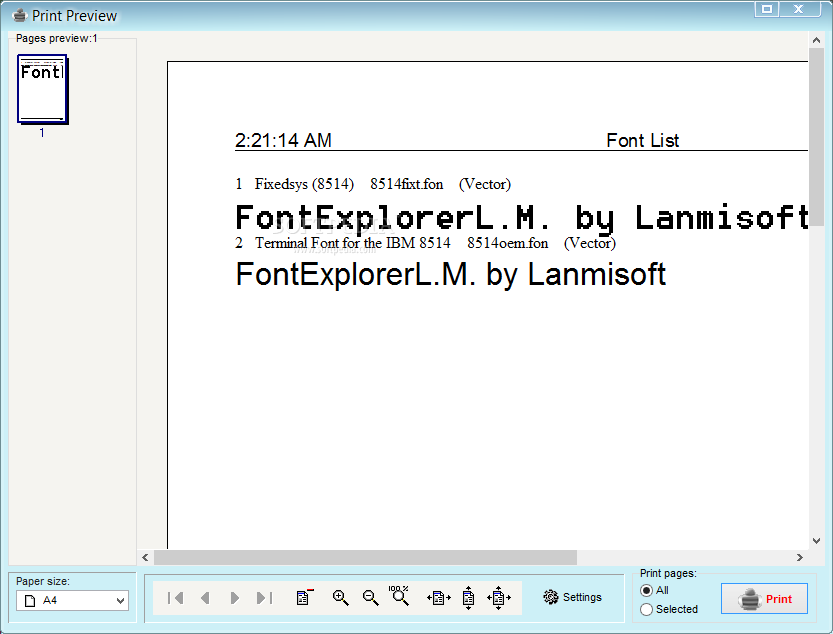Click the scroll left arrow
Image resolution: width=833 pixels, height=634 pixels.
coord(145,557)
